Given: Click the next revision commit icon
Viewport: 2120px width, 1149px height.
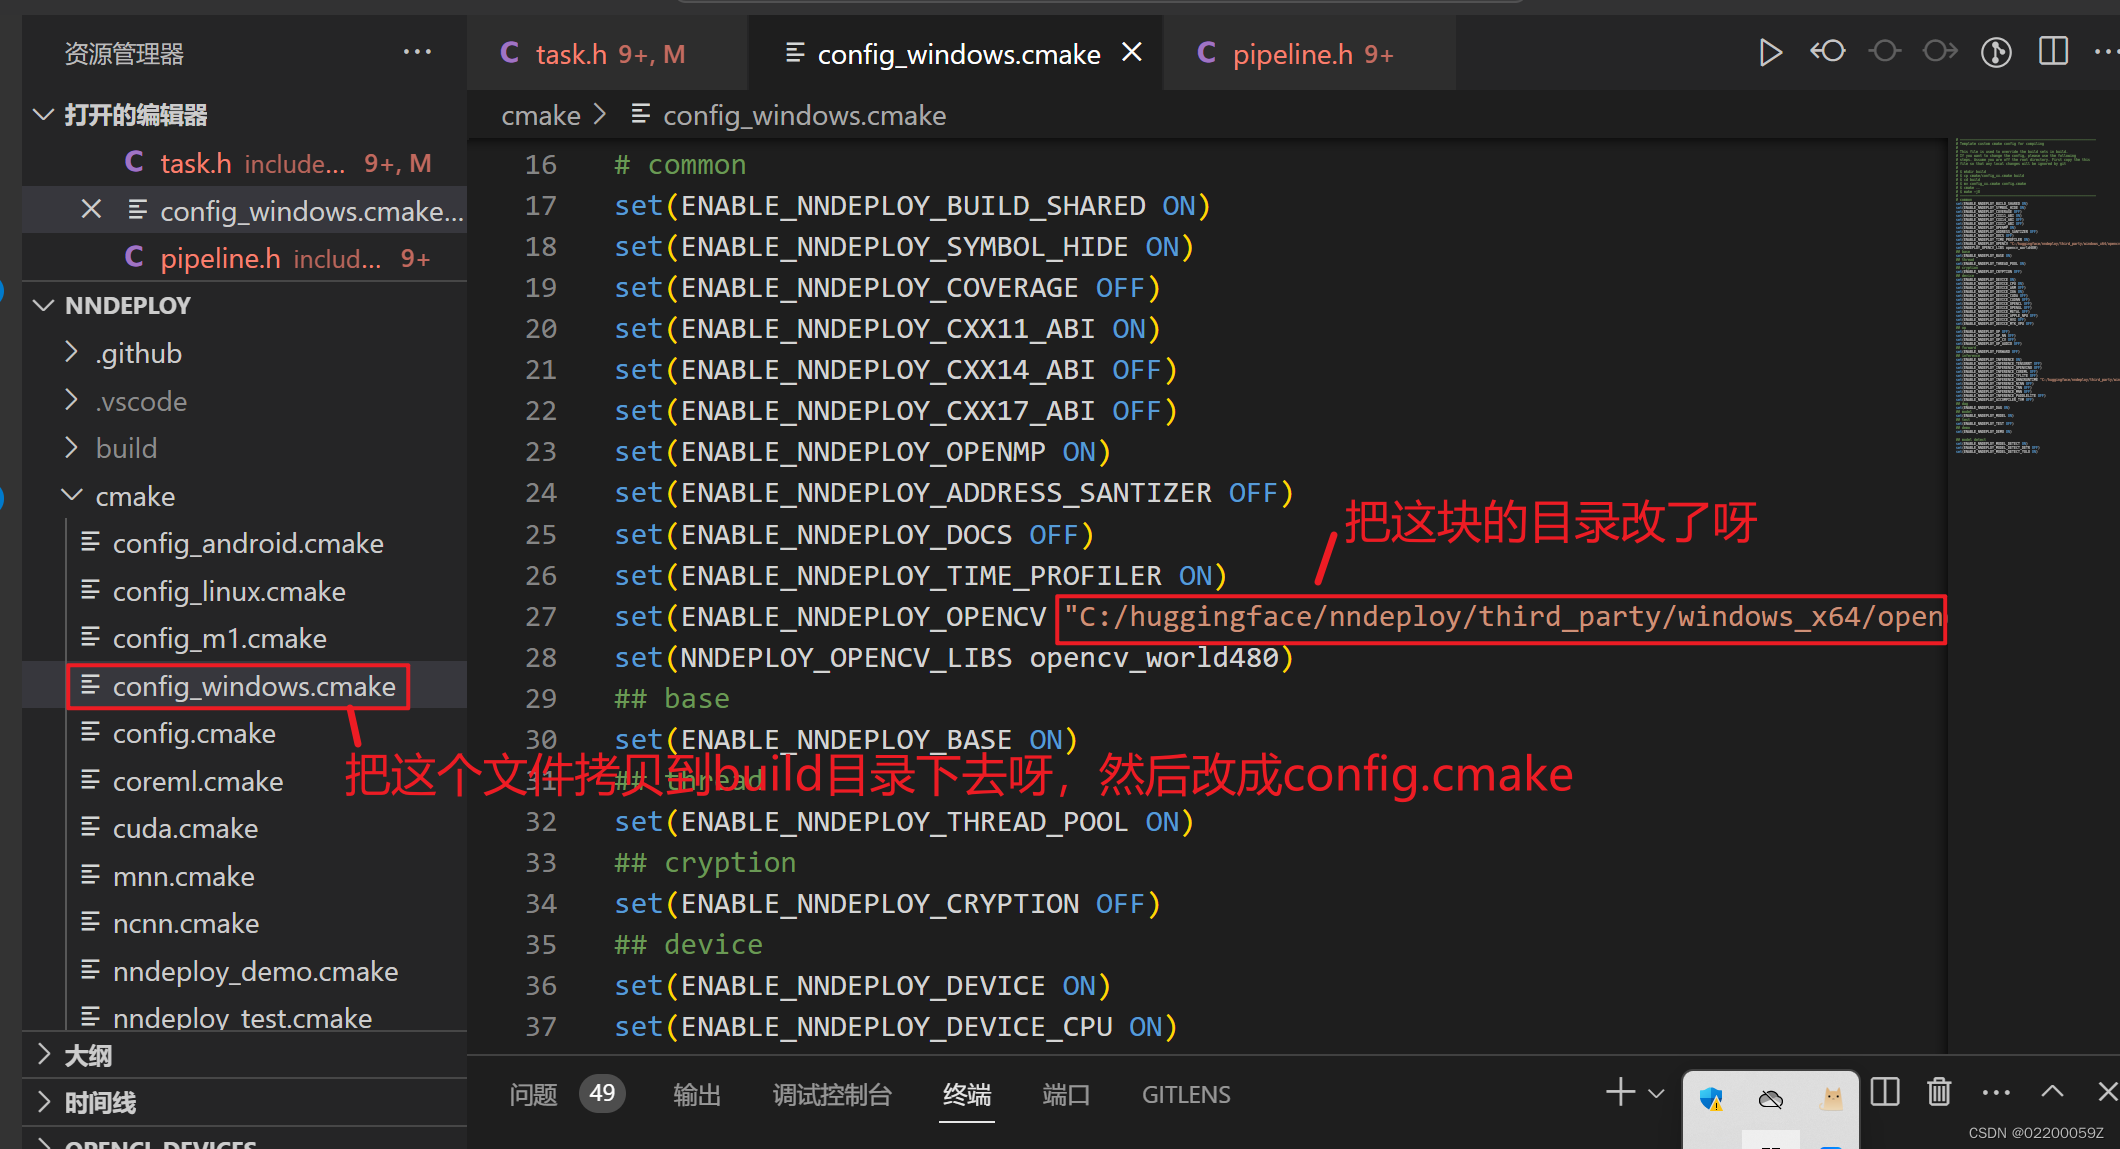Looking at the screenshot, I should pos(1940,52).
